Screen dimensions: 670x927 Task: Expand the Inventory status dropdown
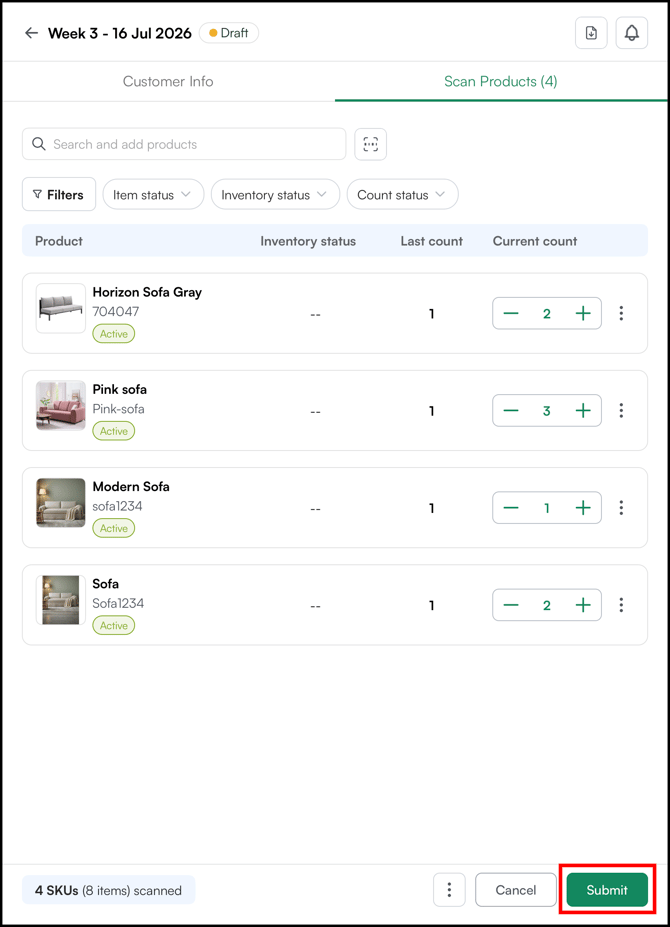point(275,195)
